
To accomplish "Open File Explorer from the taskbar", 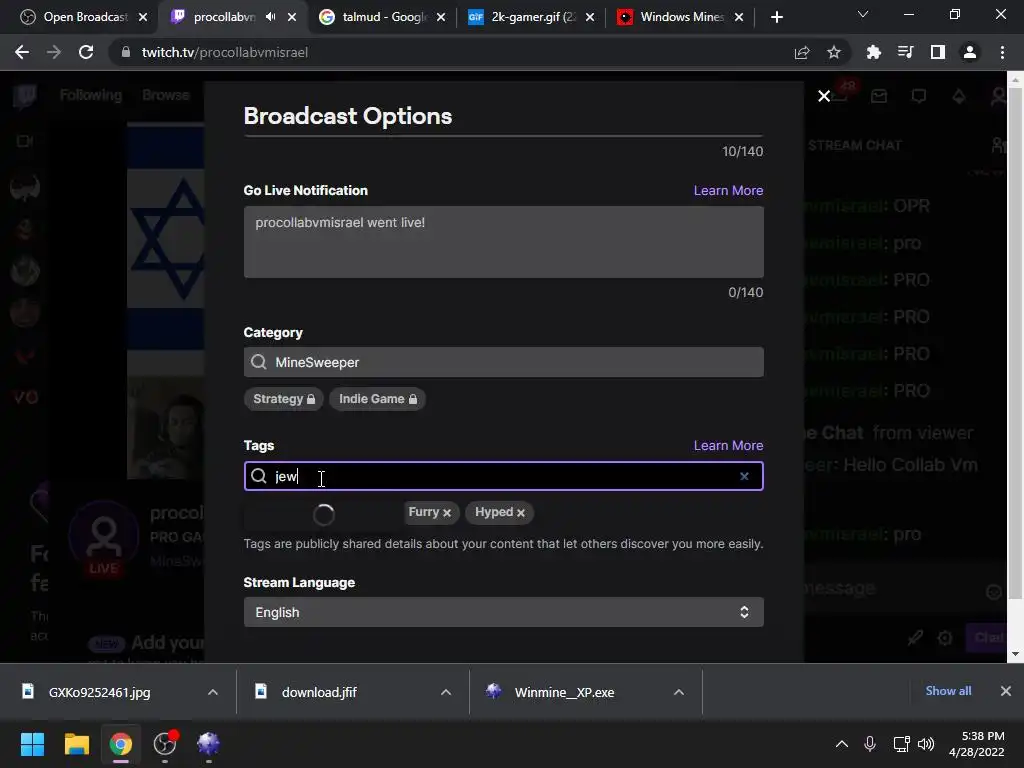I will tap(76, 744).
